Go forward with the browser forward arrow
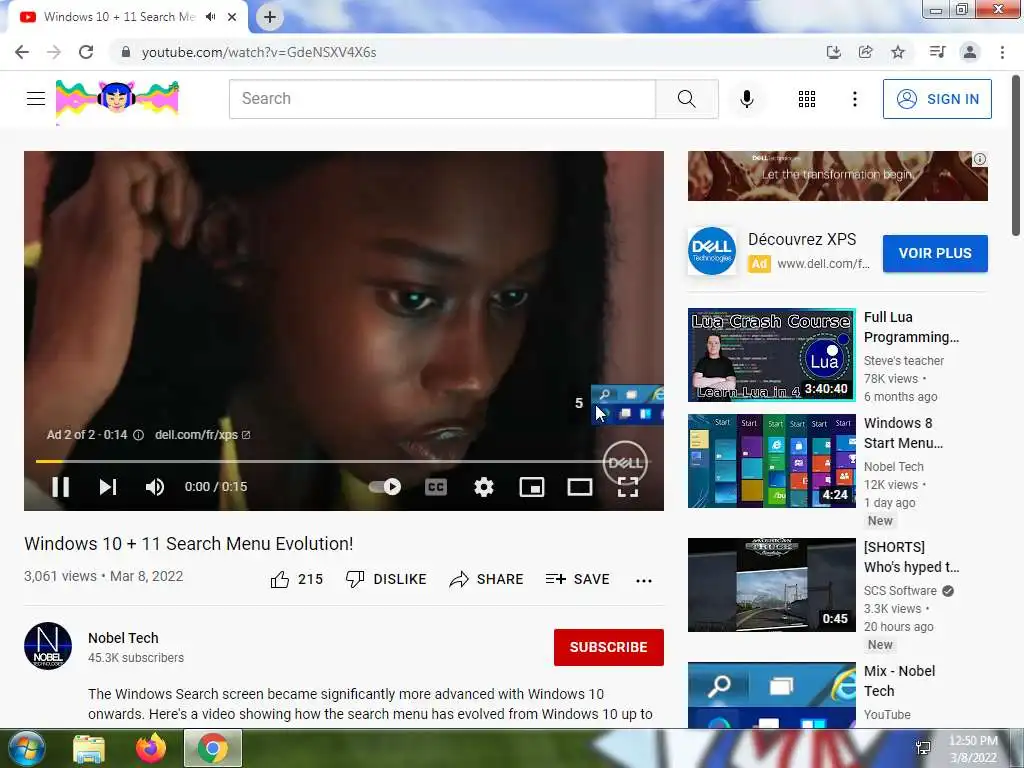 tap(54, 52)
